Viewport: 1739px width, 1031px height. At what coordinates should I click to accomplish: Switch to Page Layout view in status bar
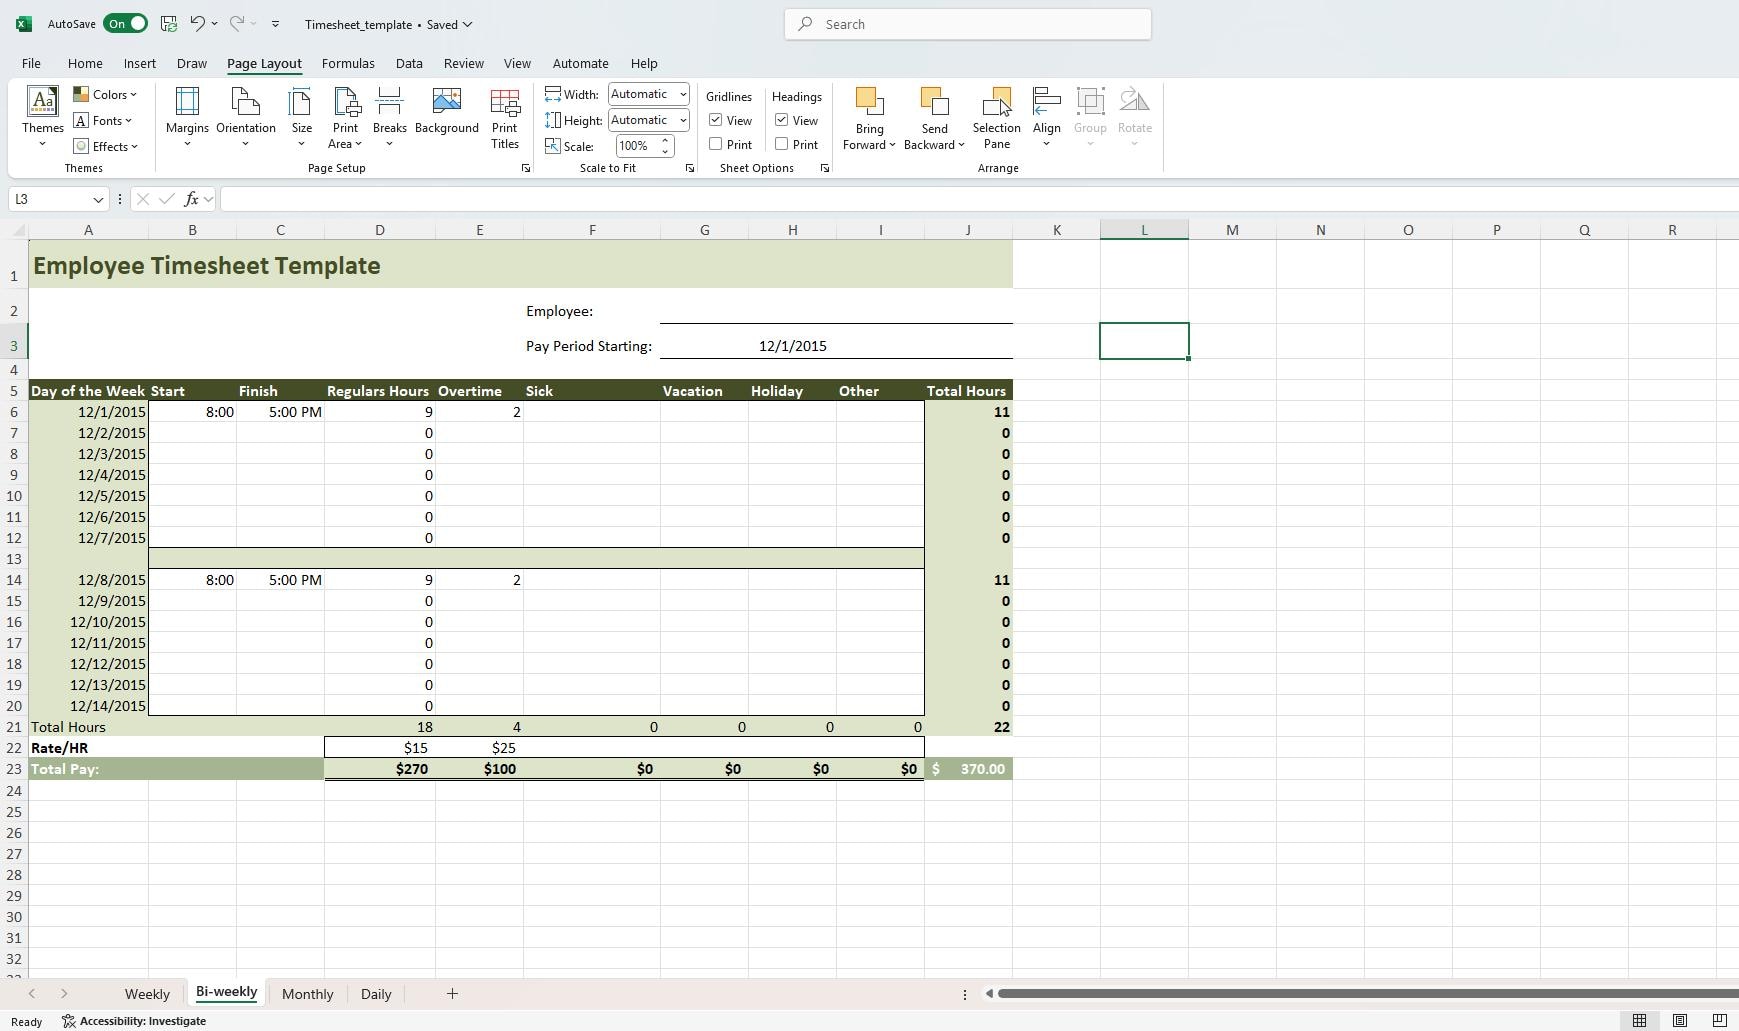[x=1680, y=1021]
